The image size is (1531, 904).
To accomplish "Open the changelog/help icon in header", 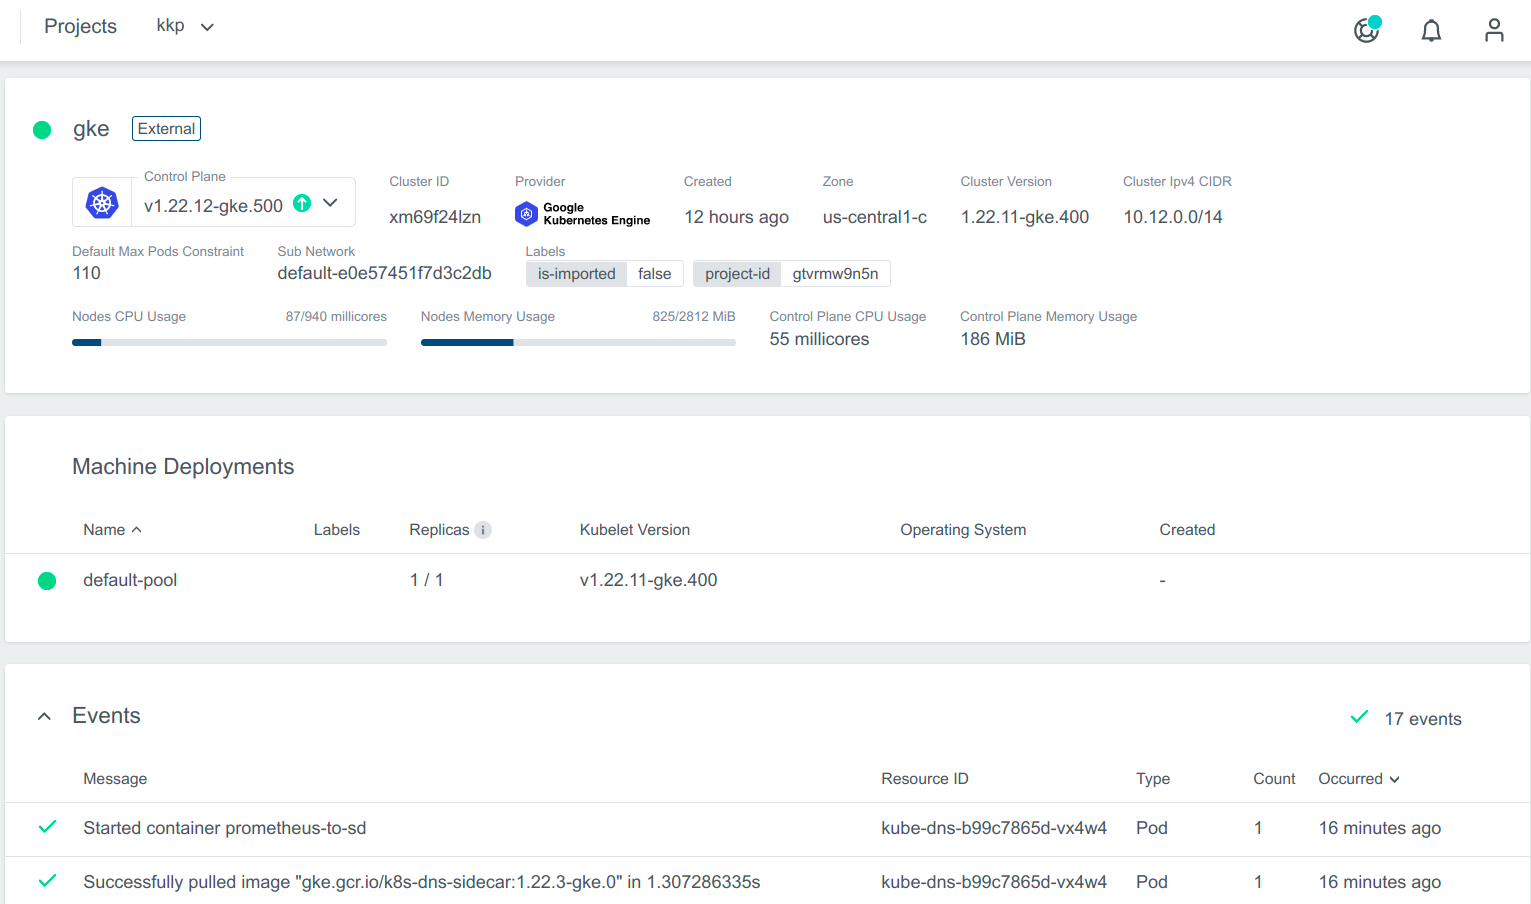I will click(1366, 30).
